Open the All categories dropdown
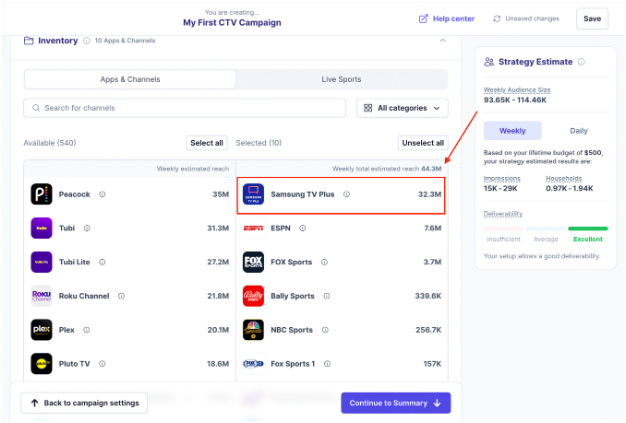This screenshot has width=626, height=423. [402, 108]
